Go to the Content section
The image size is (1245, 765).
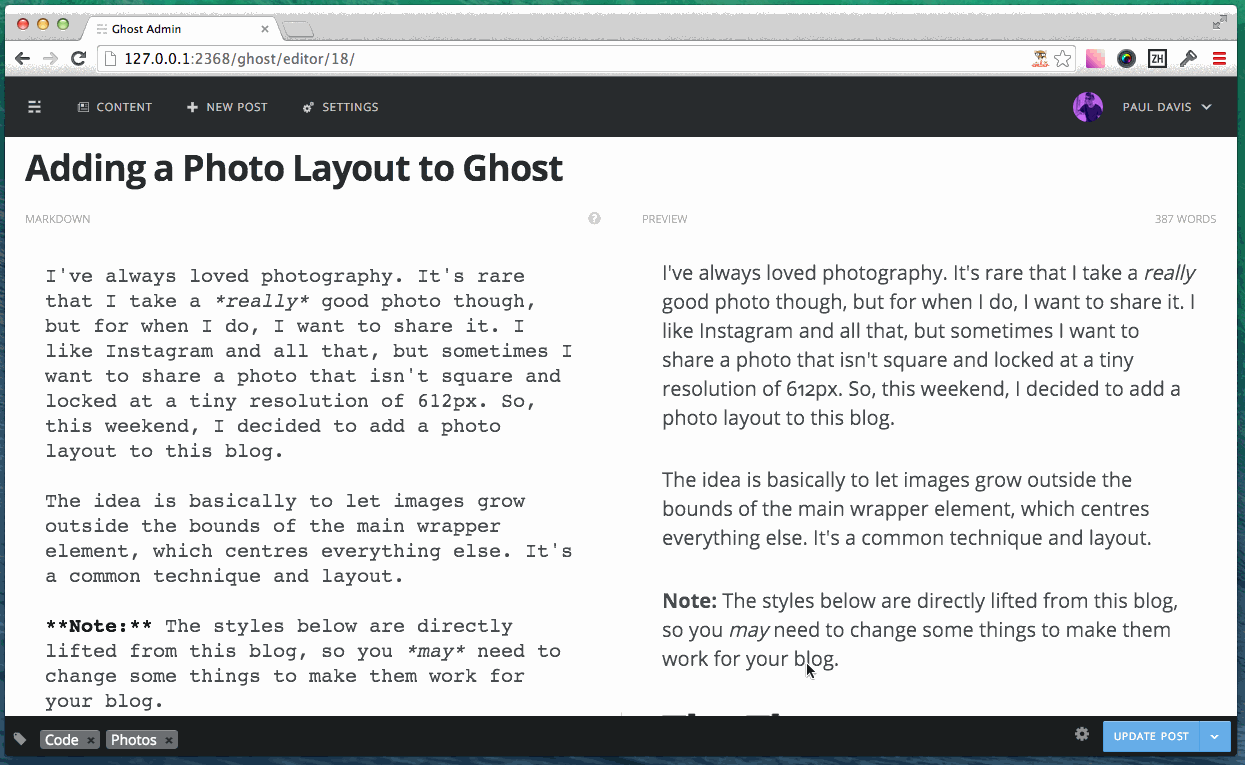(x=115, y=107)
